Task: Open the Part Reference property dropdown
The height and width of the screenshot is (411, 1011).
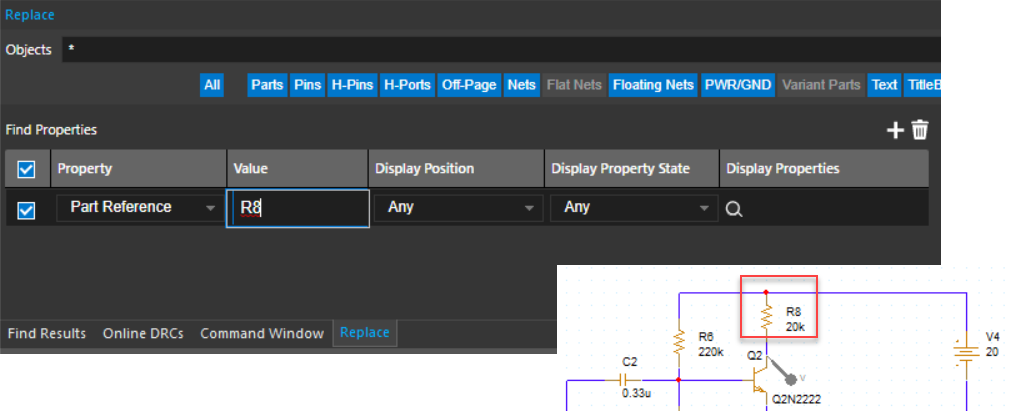Action: 138,208
